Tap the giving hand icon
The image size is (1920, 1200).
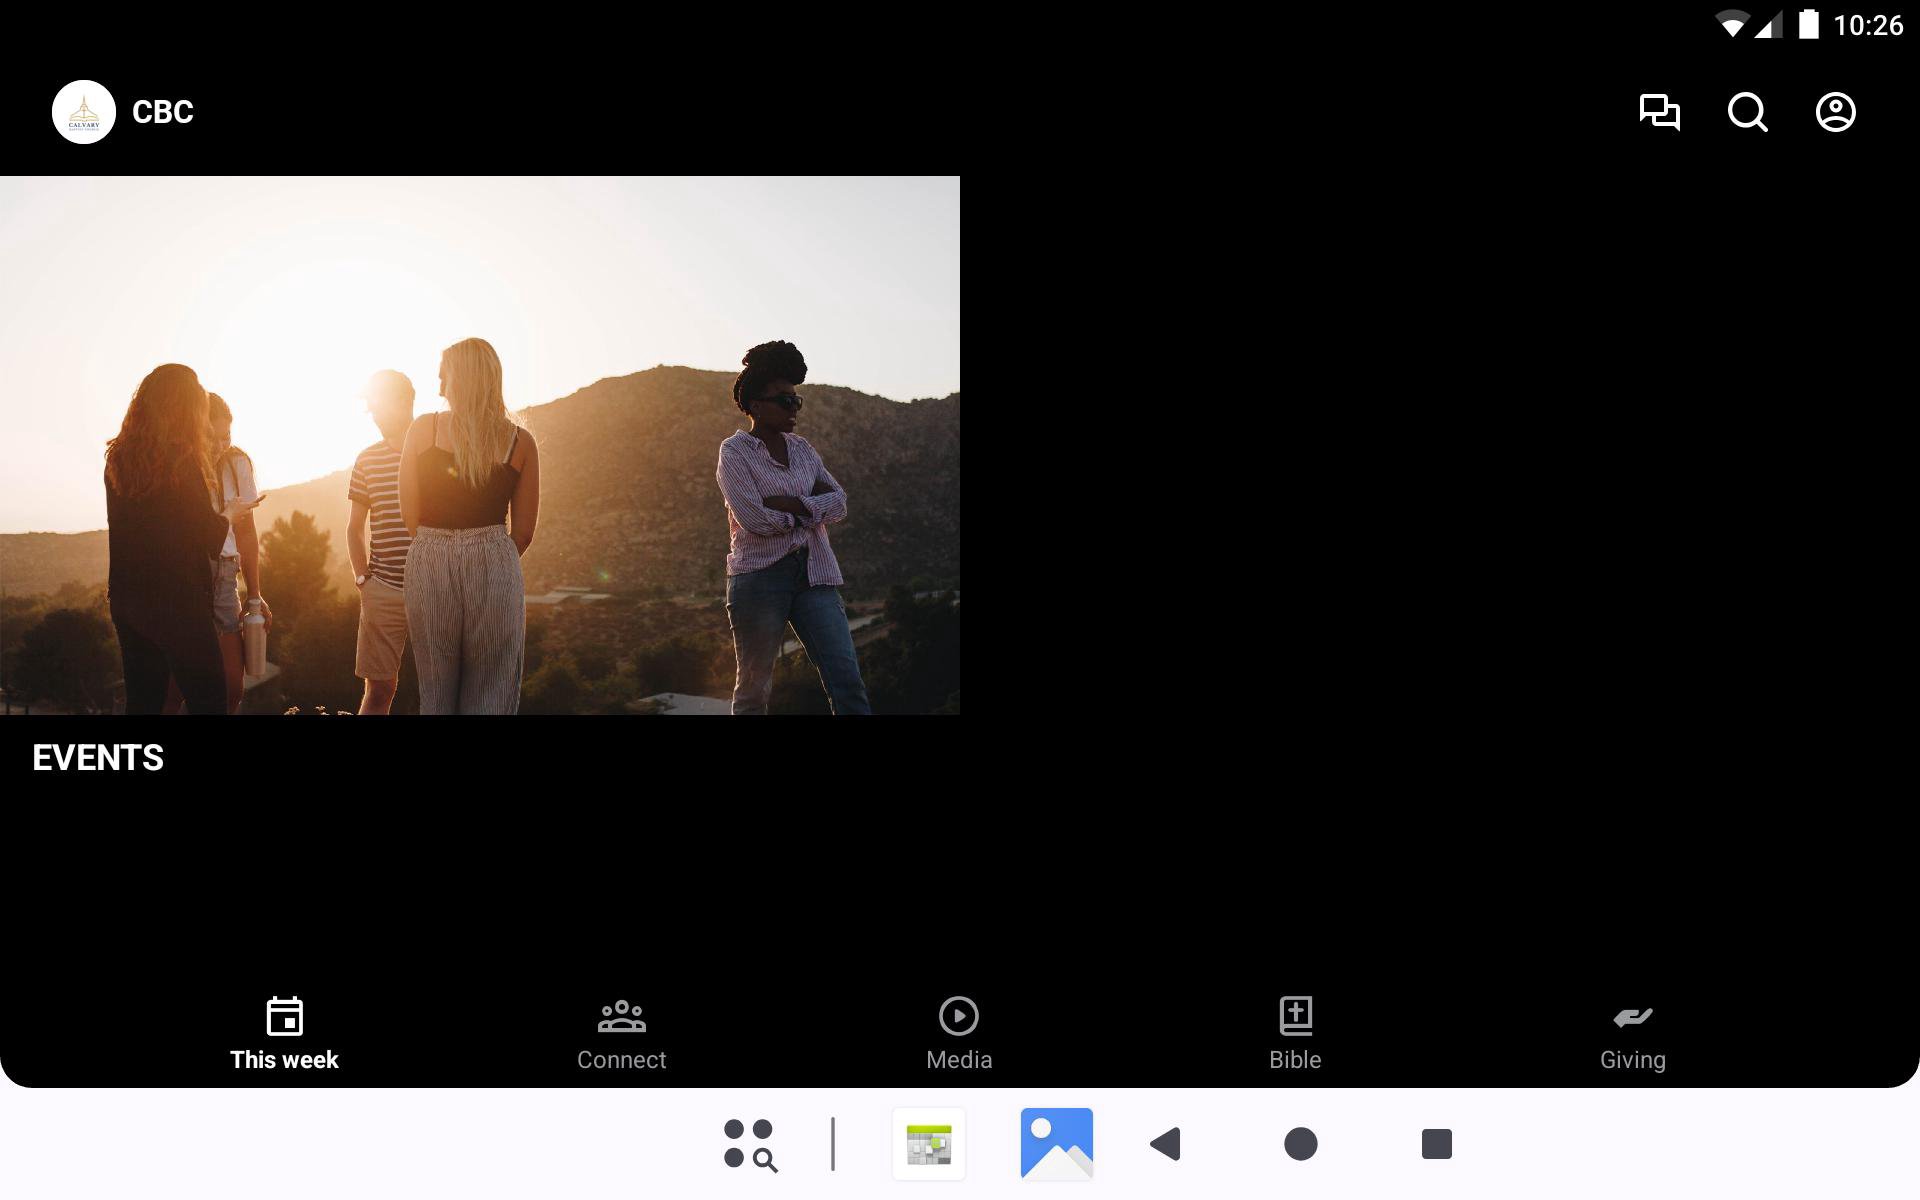click(1632, 1017)
